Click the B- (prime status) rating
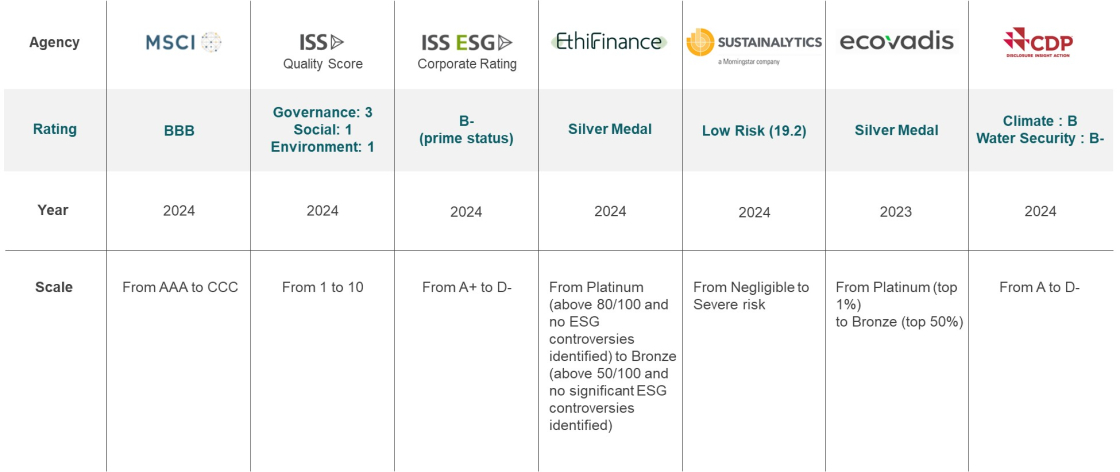Screen dimensions: 1120x472 pos(466,130)
